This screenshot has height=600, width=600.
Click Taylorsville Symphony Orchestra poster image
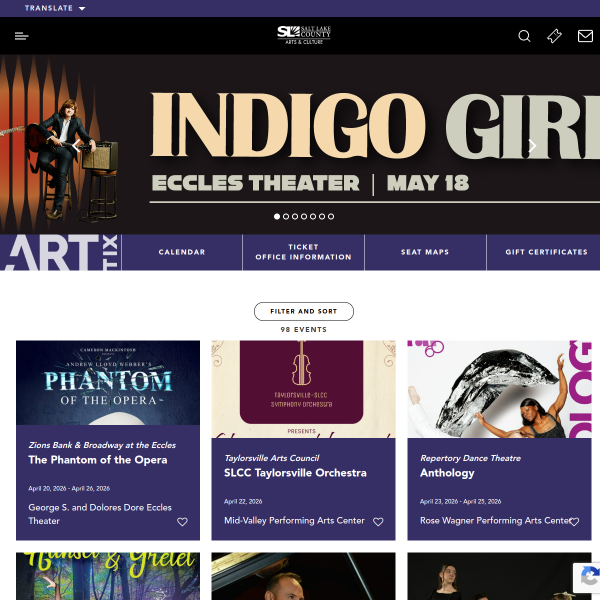(303, 389)
